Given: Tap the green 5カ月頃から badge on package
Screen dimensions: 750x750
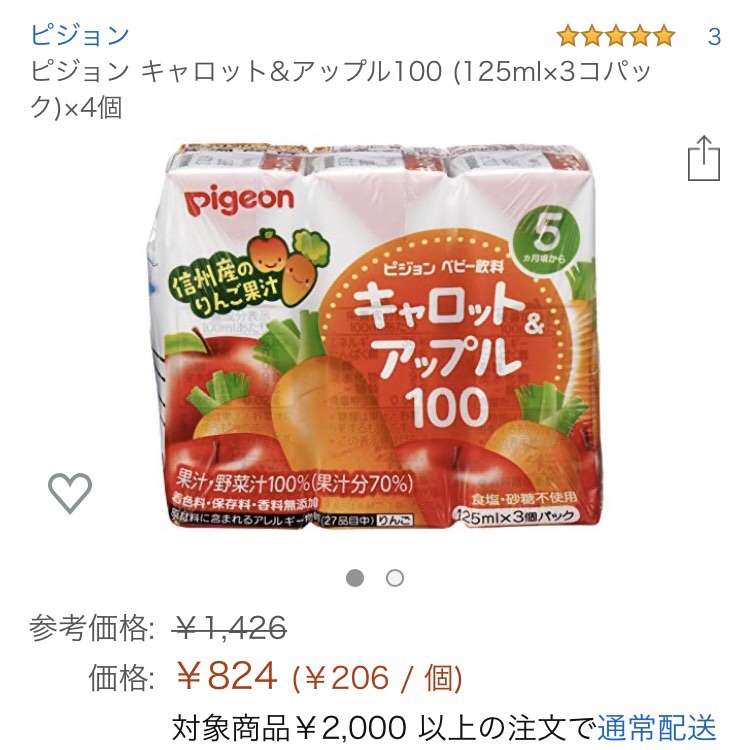Looking at the screenshot, I should (546, 239).
